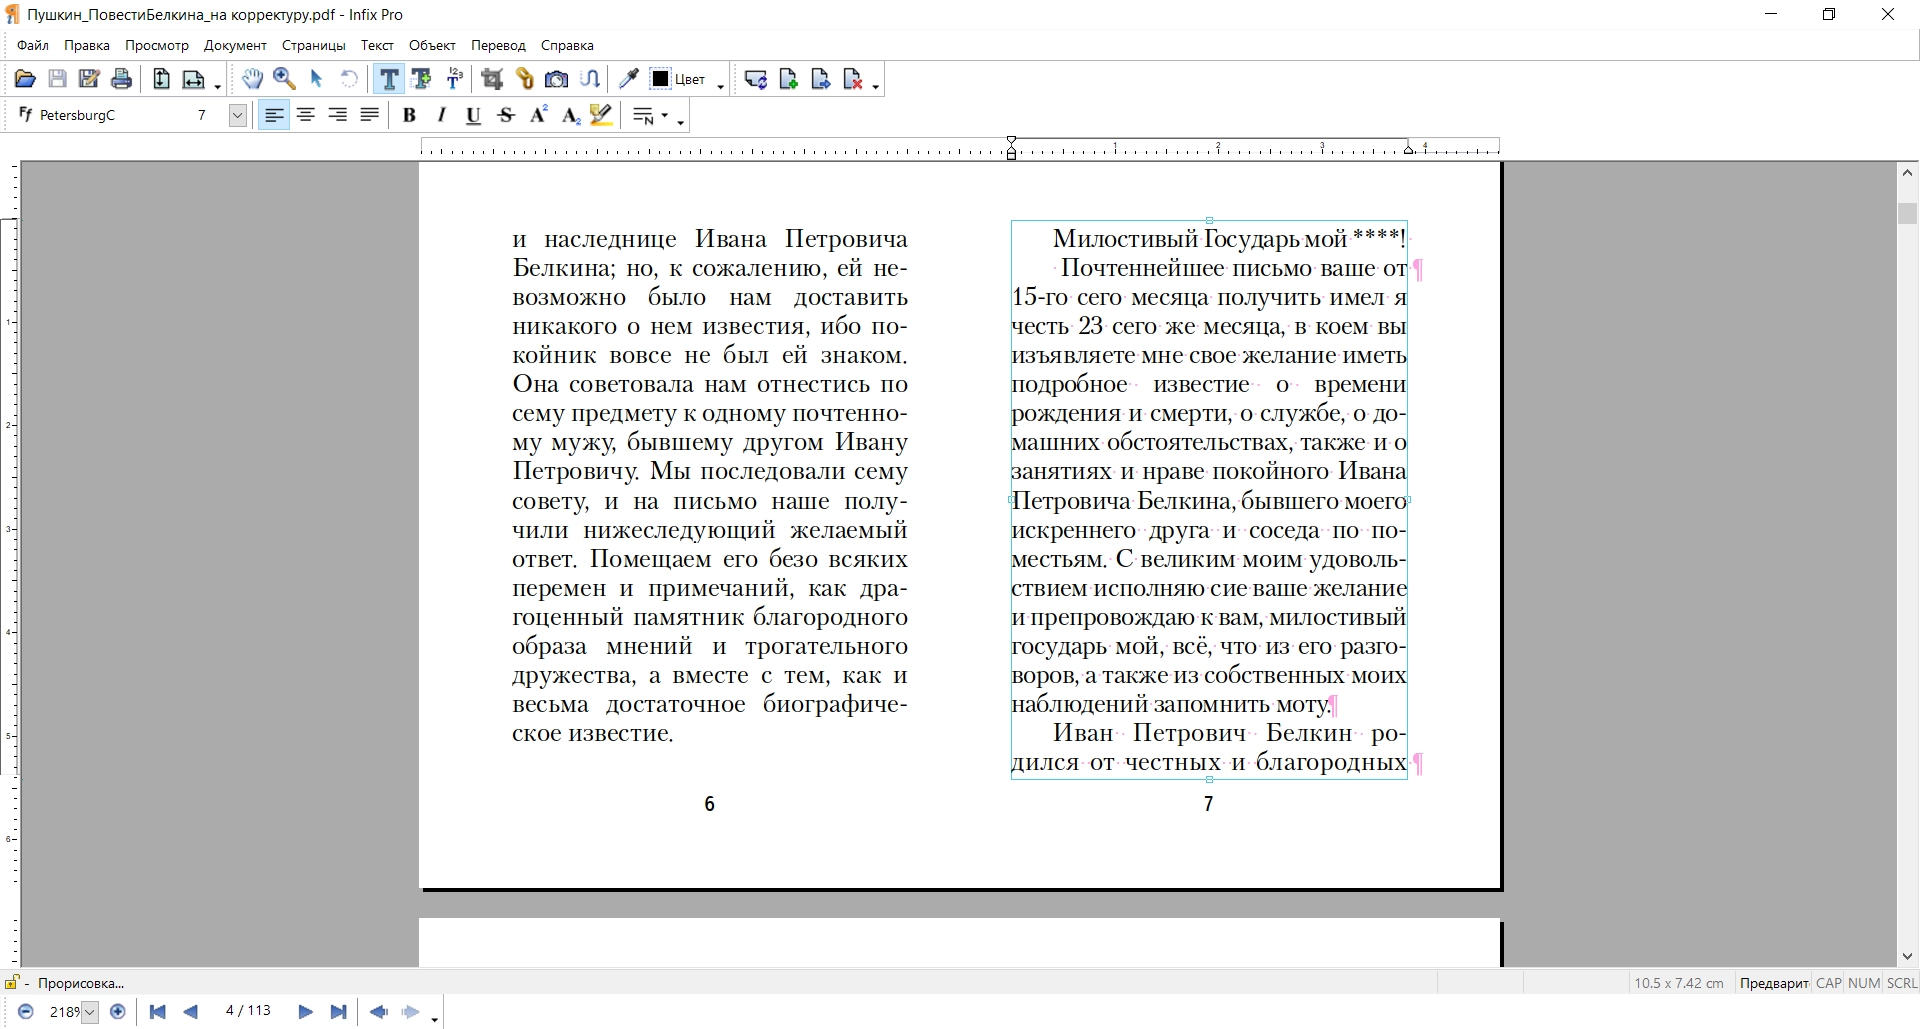This screenshot has height=1029, width=1920.
Task: Open the pages toolbar options arrow
Action: pyautogui.click(x=876, y=86)
